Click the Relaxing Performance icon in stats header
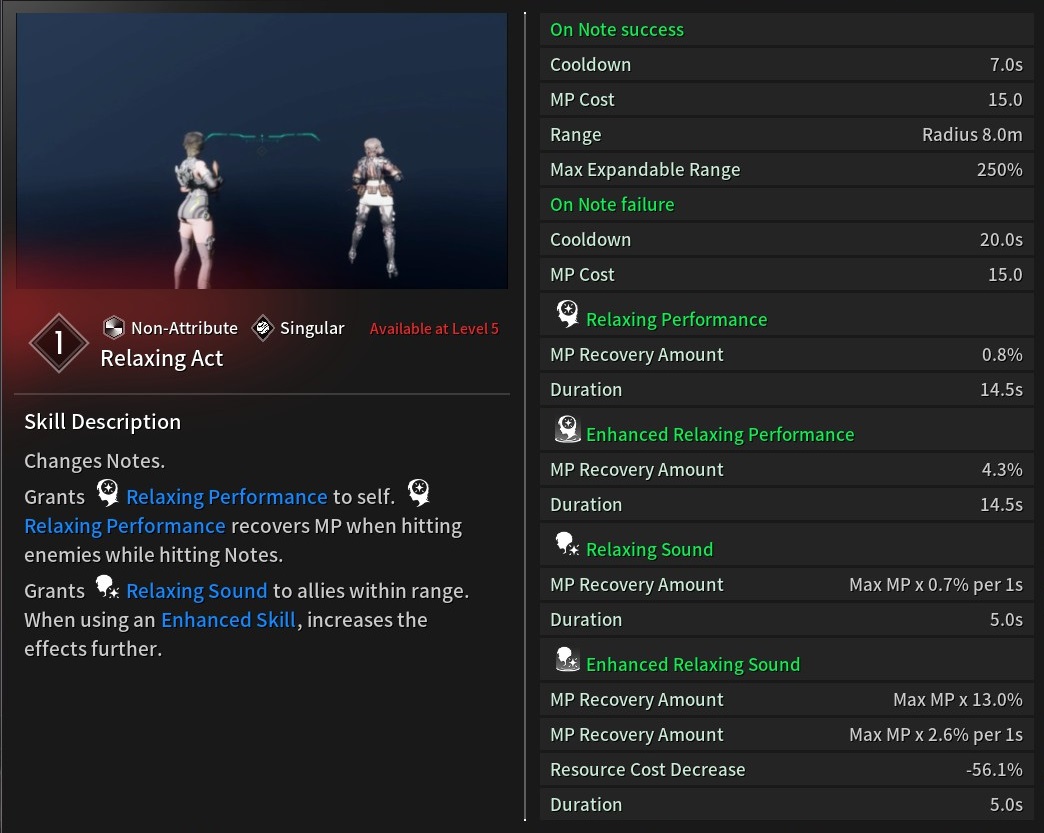Viewport: 1044px width, 833px height. tap(567, 314)
